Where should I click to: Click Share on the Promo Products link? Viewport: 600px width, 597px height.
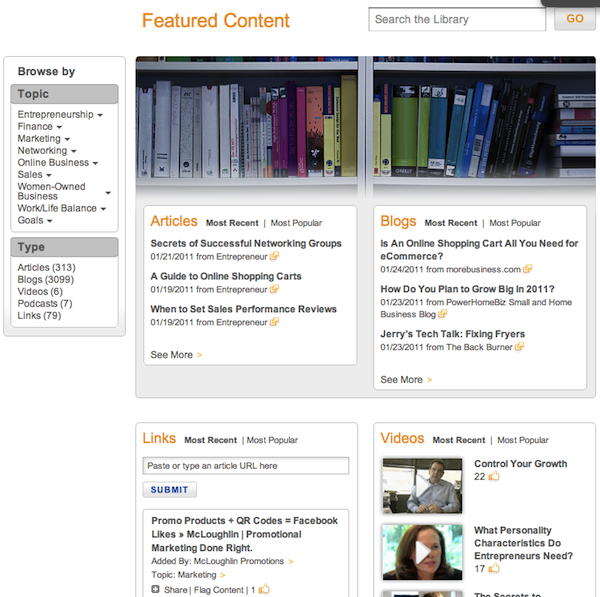coord(176,590)
